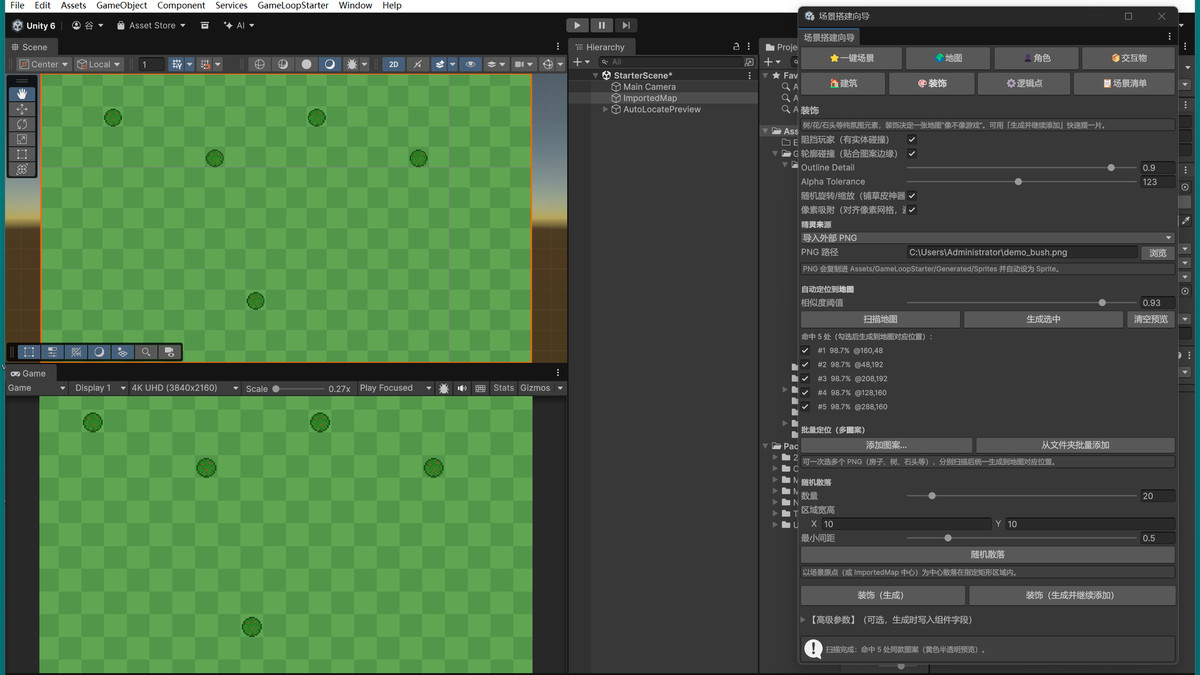
Task: Click the Step frame button
Action: [625, 25]
